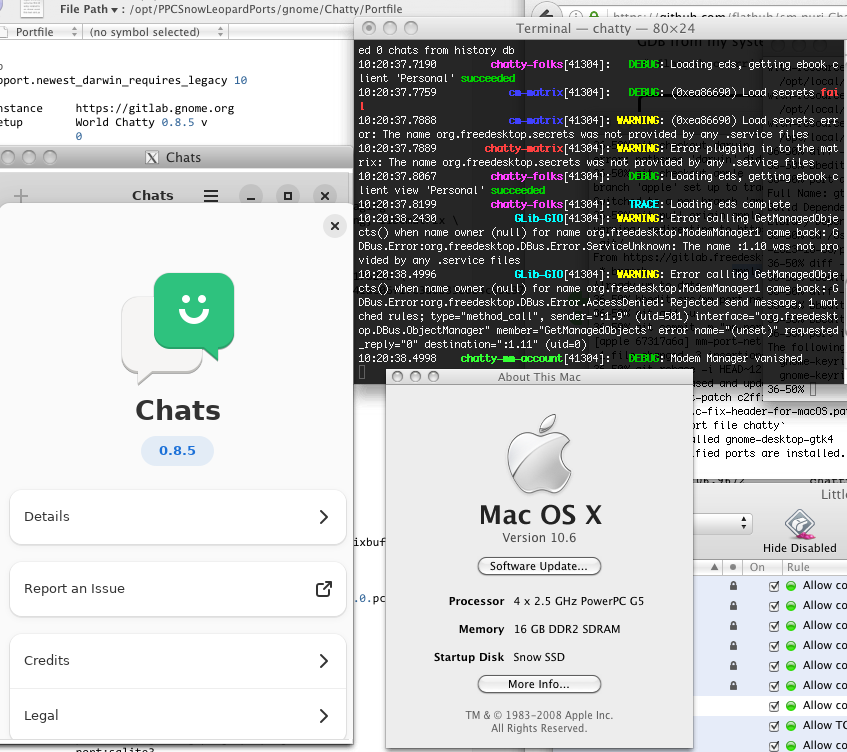
Task: Click 'Modem Manager vanished' text in Terminal
Action: 736,358
